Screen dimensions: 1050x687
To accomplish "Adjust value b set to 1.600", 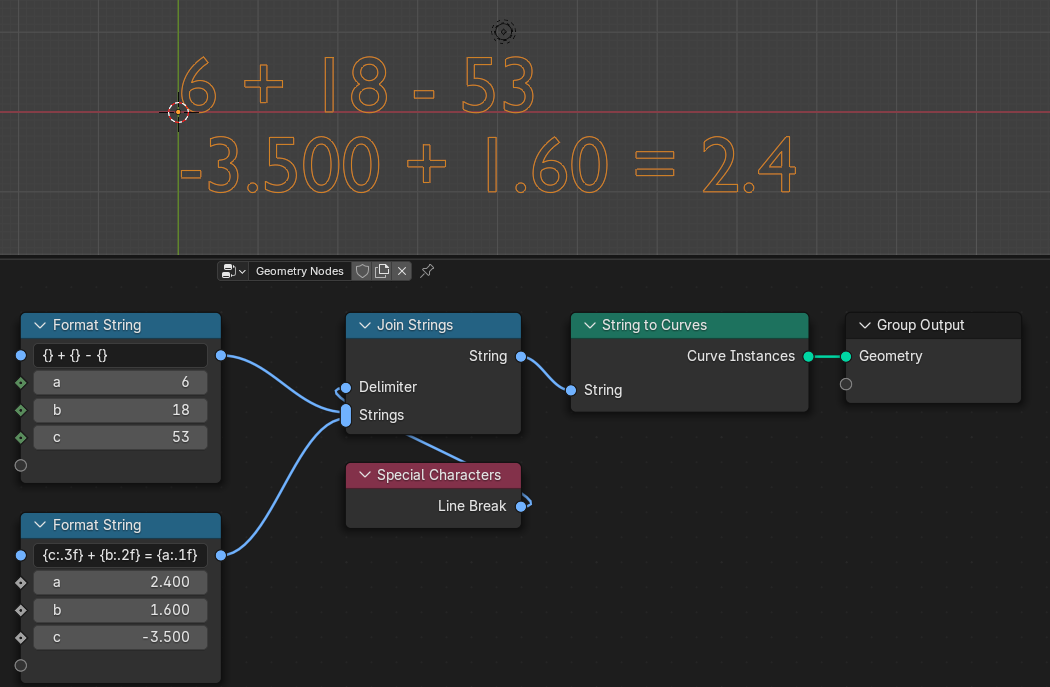I will pyautogui.click(x=121, y=610).
